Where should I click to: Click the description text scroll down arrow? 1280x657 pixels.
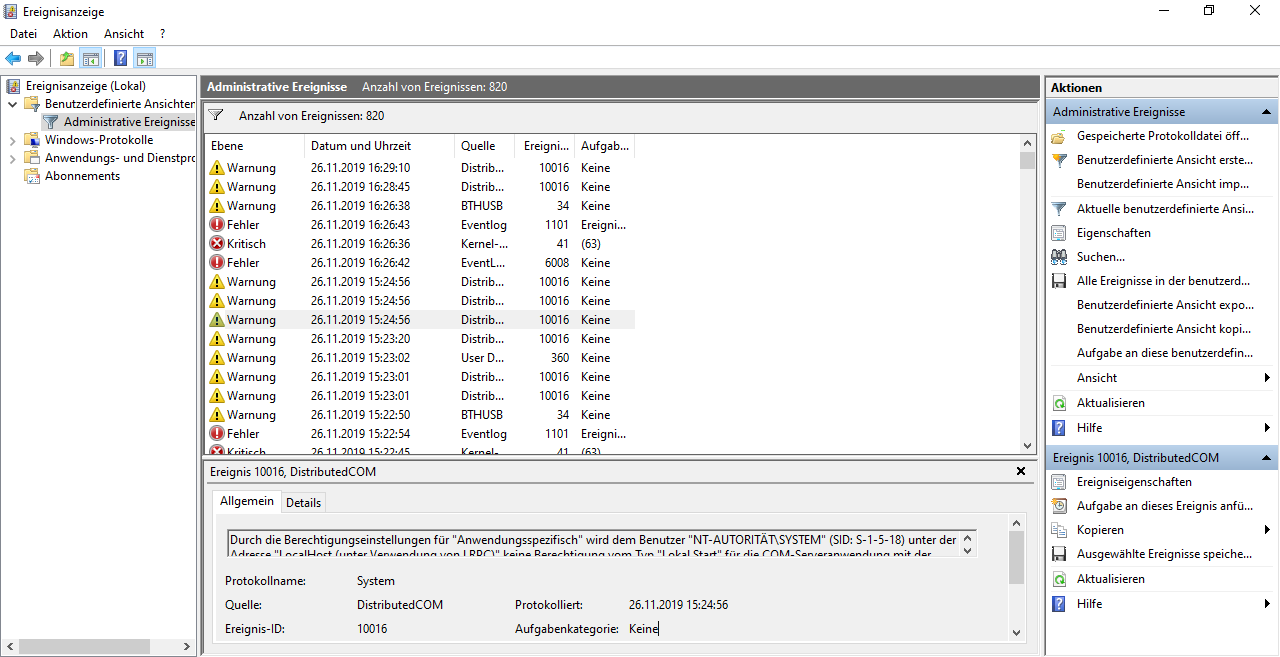pyautogui.click(x=967, y=550)
